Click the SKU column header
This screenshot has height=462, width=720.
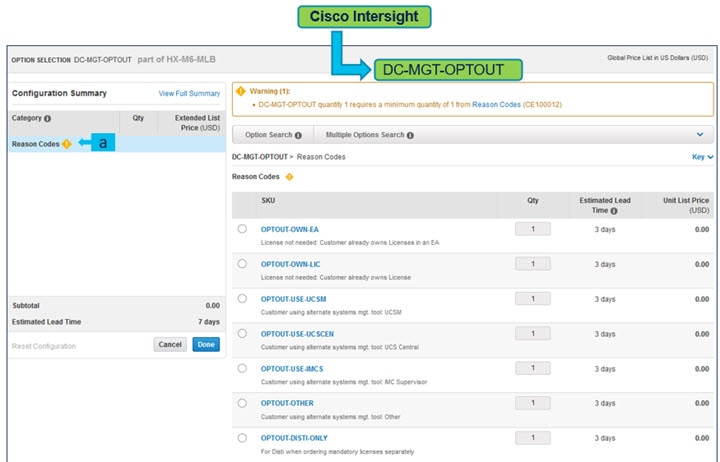(268, 201)
